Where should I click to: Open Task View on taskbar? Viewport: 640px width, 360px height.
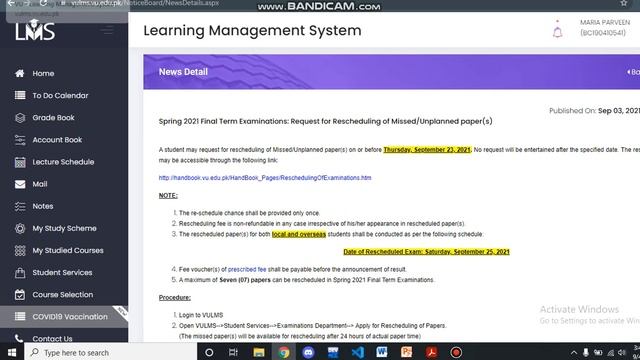pos(233,352)
